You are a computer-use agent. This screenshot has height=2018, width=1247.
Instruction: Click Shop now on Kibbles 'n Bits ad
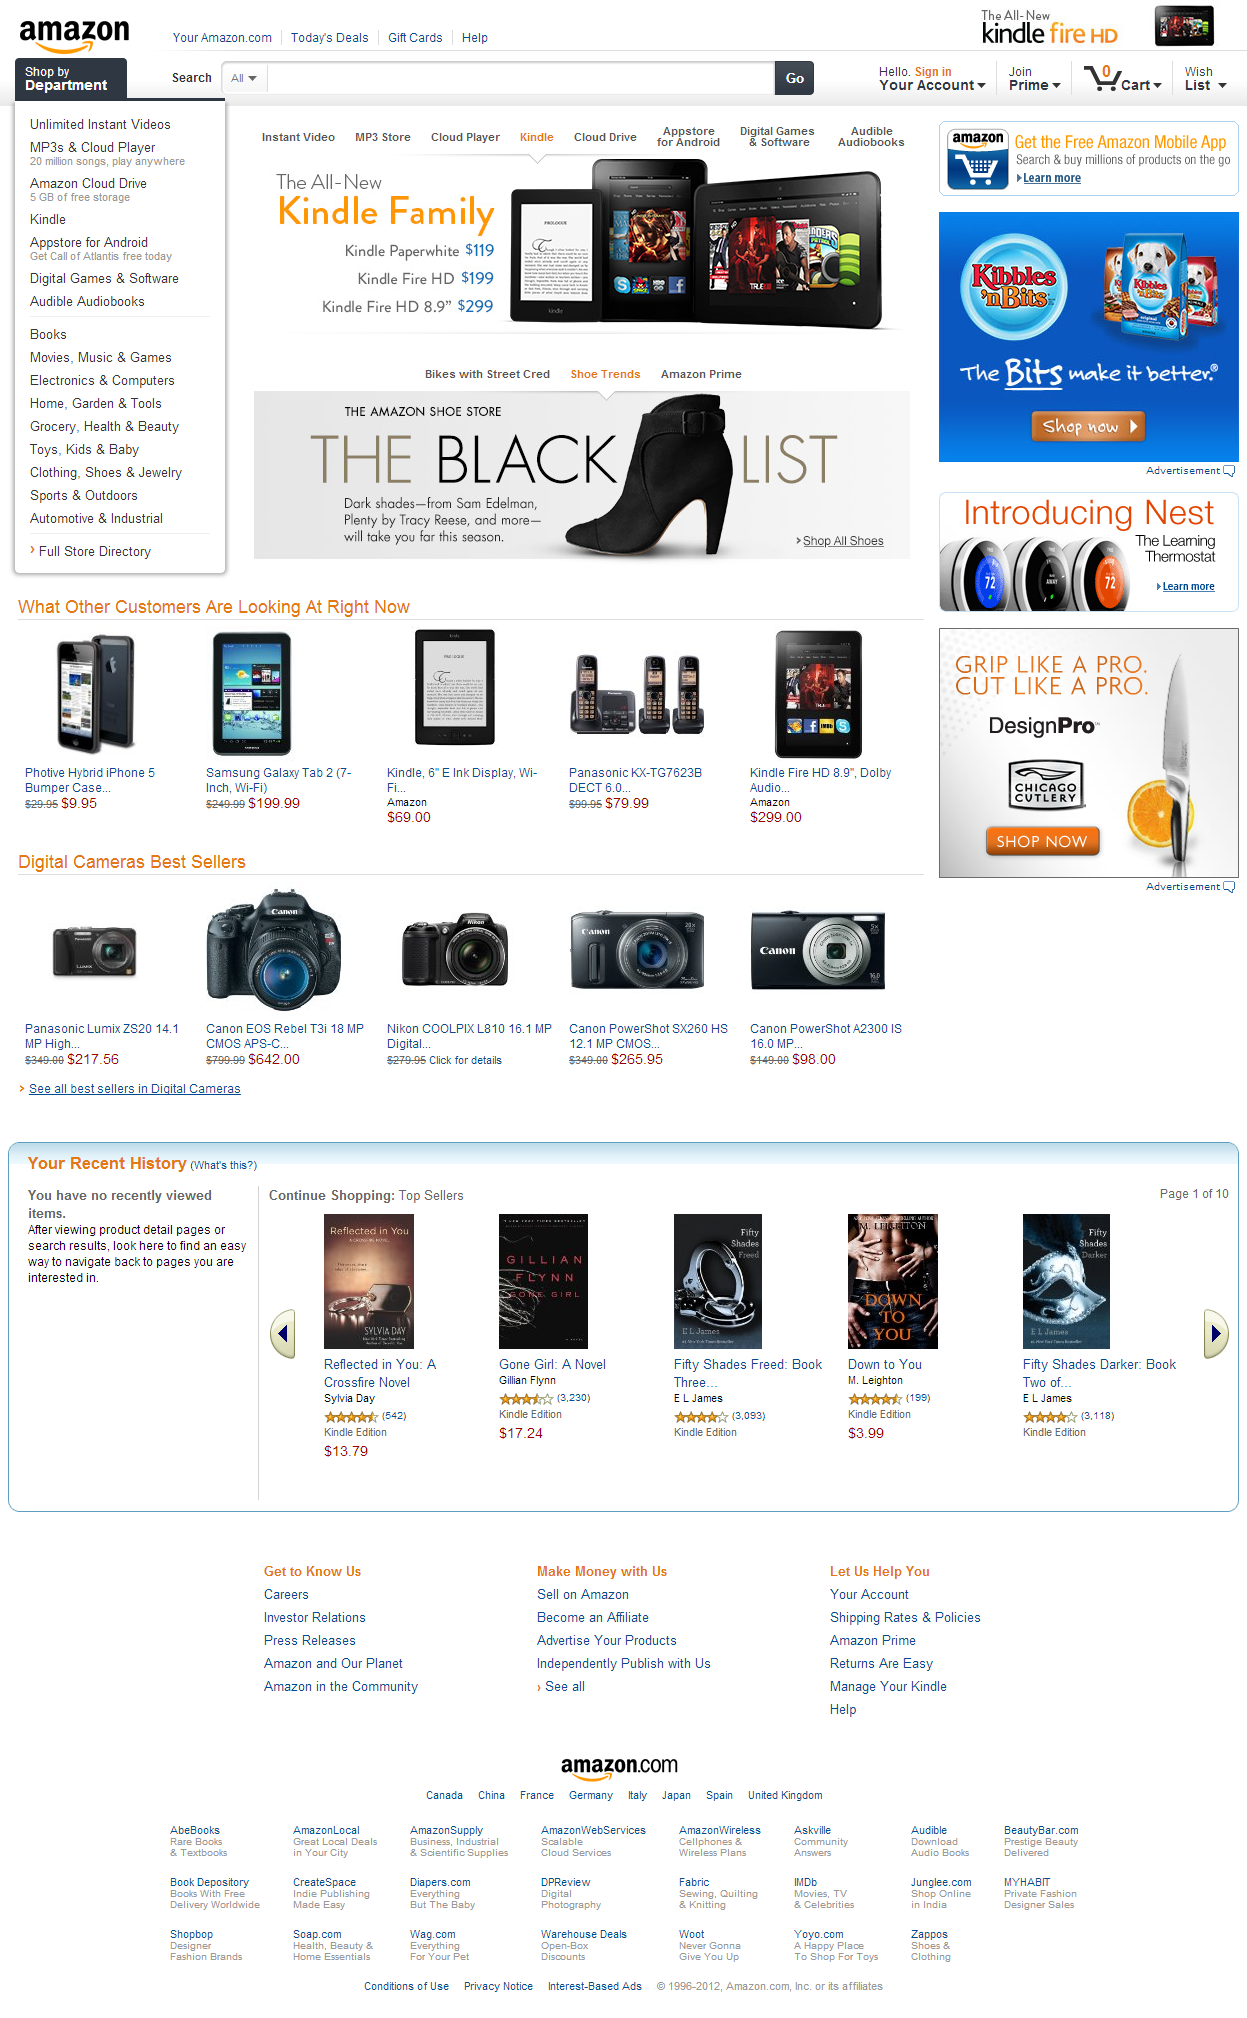pyautogui.click(x=1088, y=426)
